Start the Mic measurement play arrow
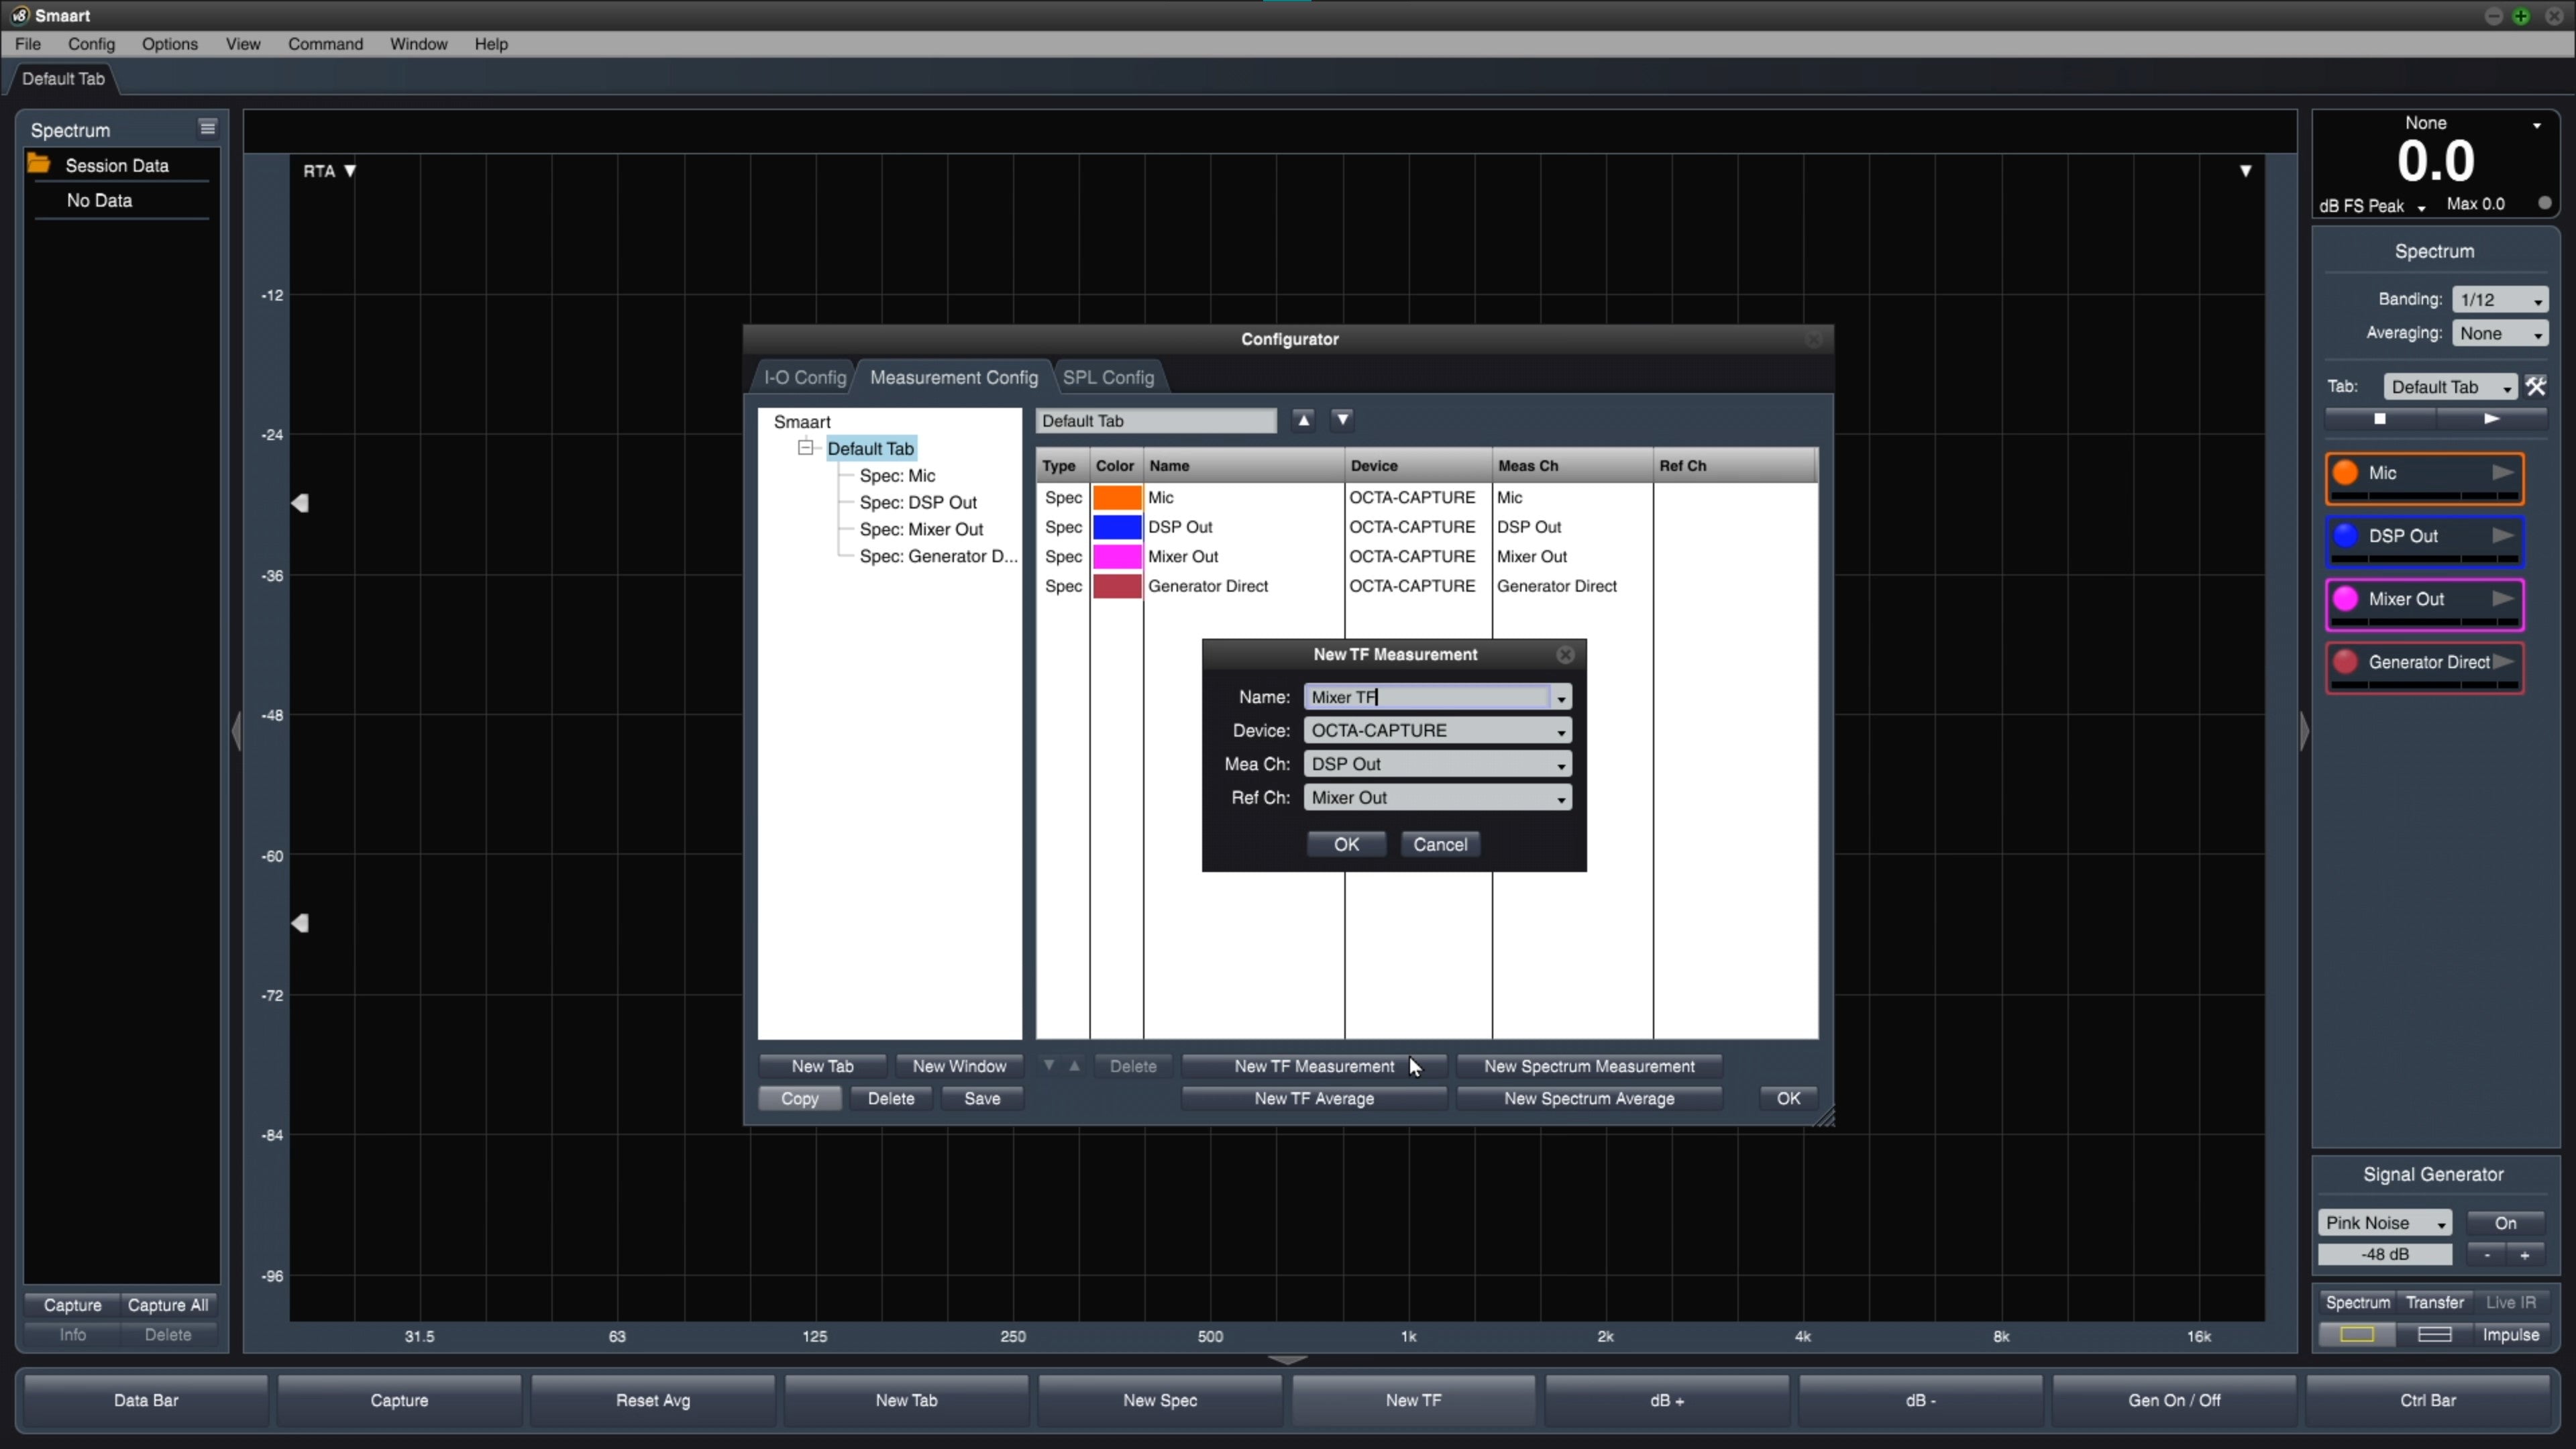Screen dimensions: 2576x1449 pyautogui.click(x=2502, y=473)
